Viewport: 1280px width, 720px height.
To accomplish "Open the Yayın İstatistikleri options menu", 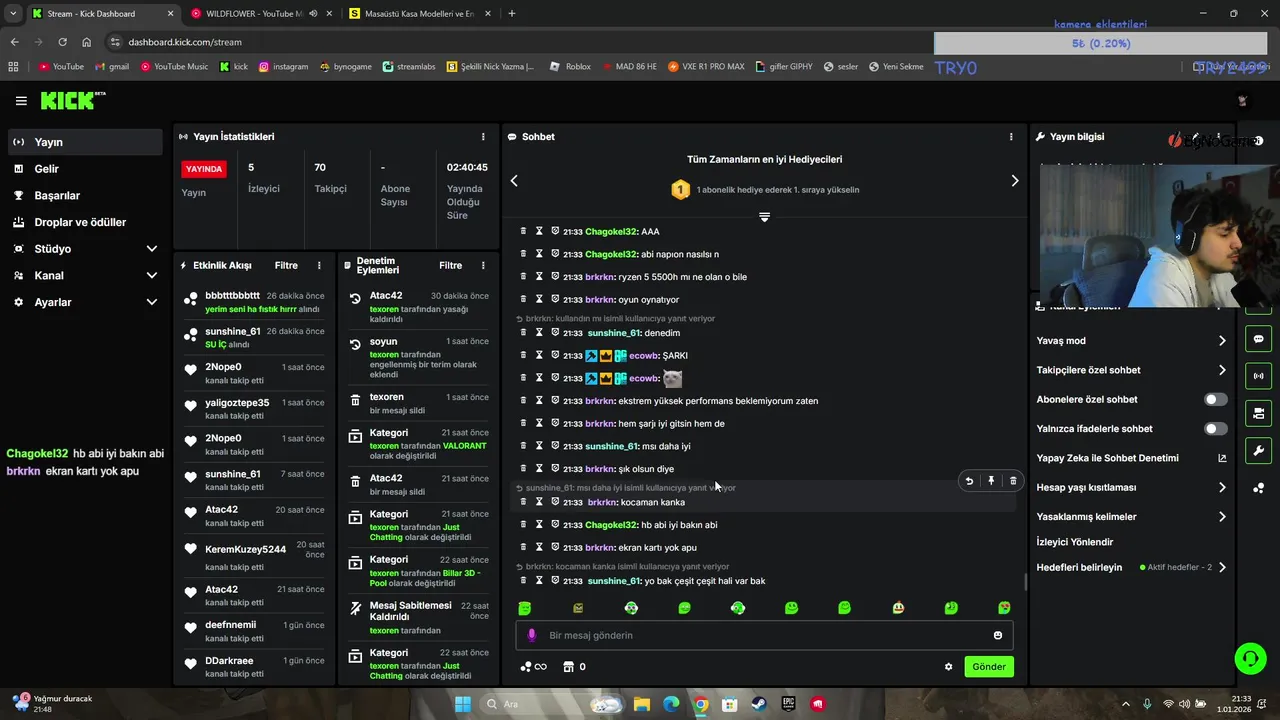I will click(x=483, y=137).
